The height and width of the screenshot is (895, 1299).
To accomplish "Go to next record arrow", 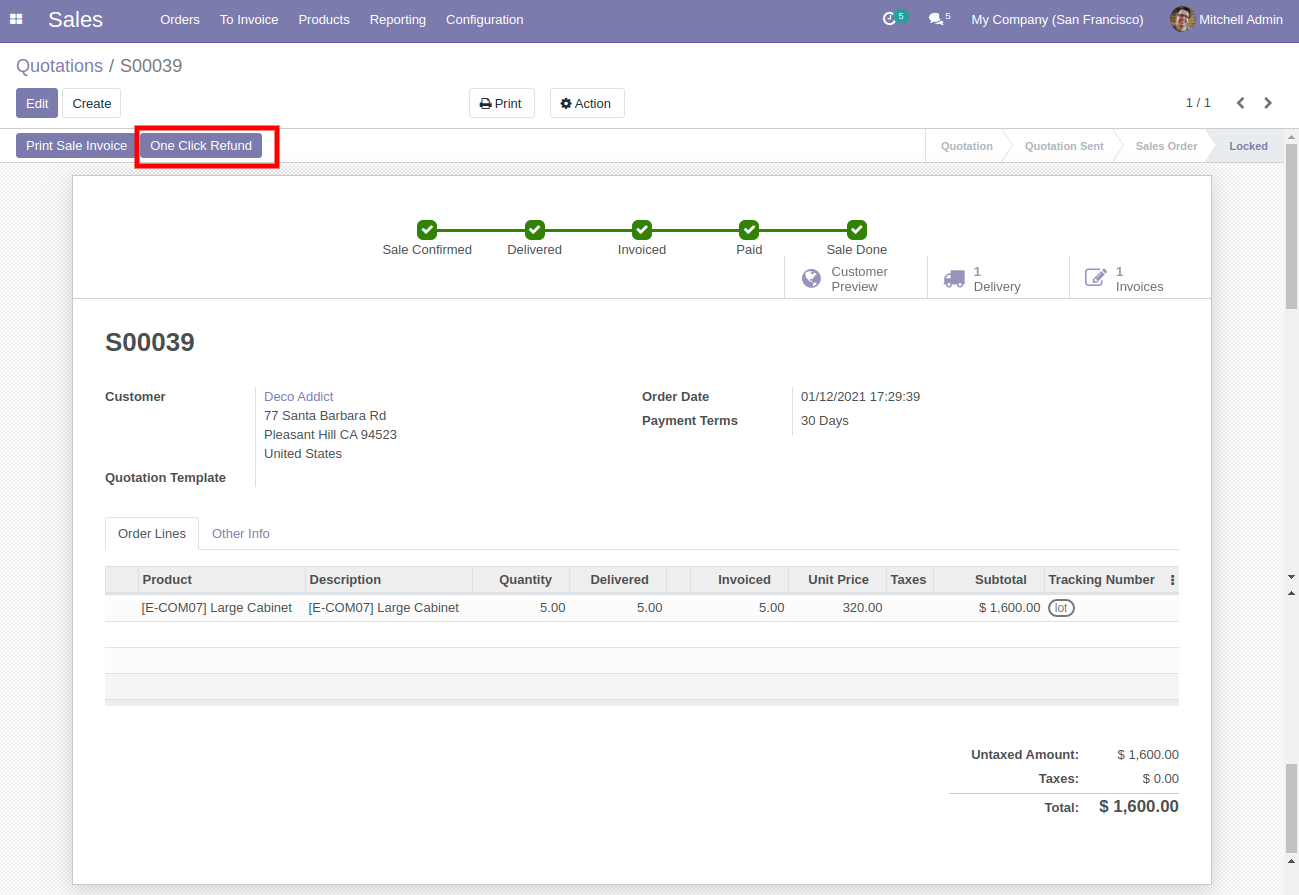I will coord(1268,103).
